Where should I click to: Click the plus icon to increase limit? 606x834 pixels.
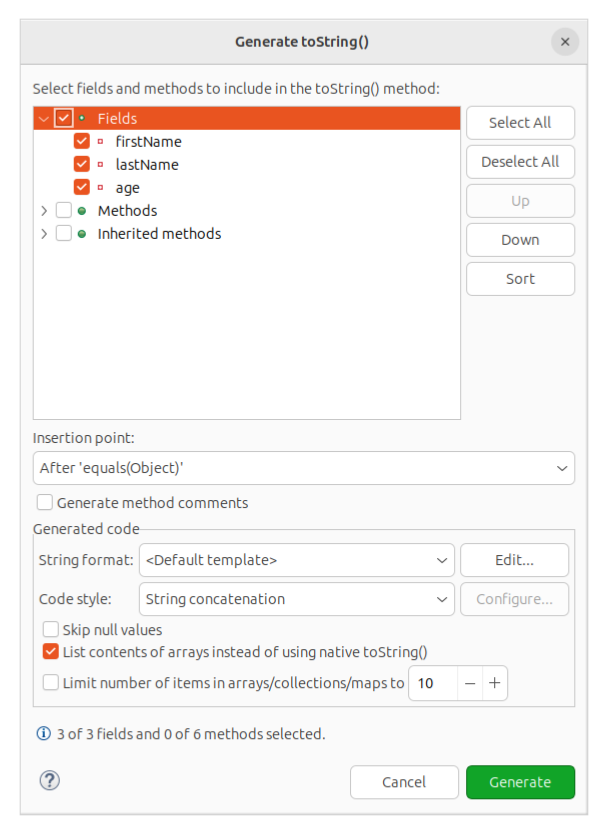494,684
